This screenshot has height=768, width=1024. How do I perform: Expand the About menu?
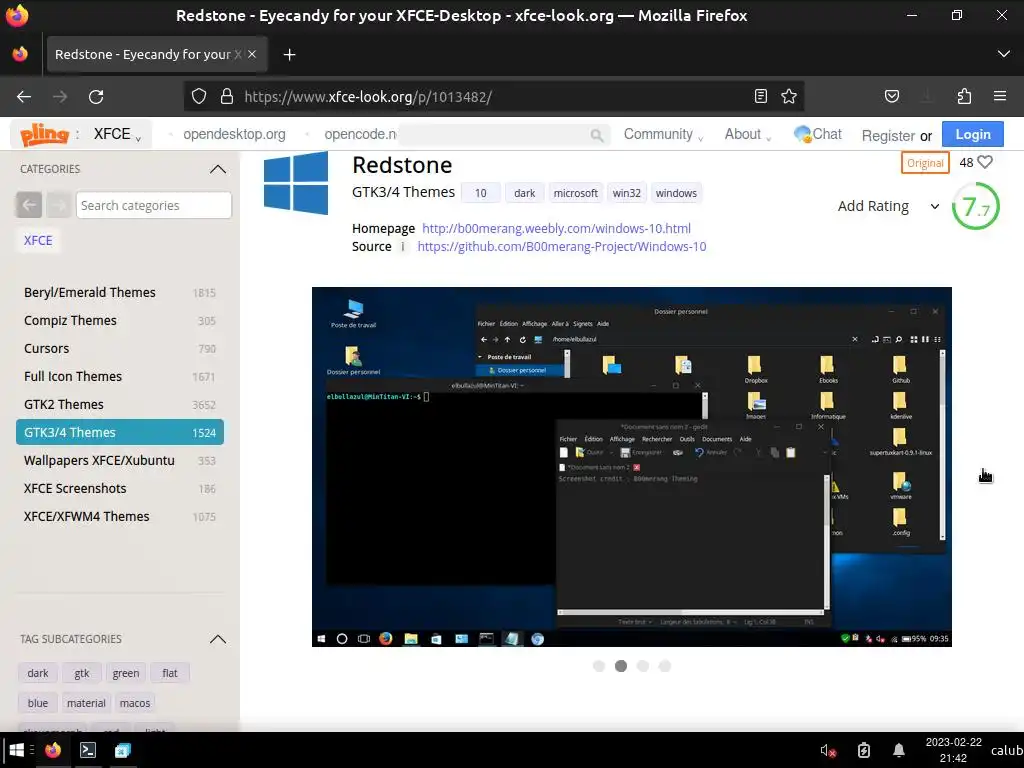point(748,135)
